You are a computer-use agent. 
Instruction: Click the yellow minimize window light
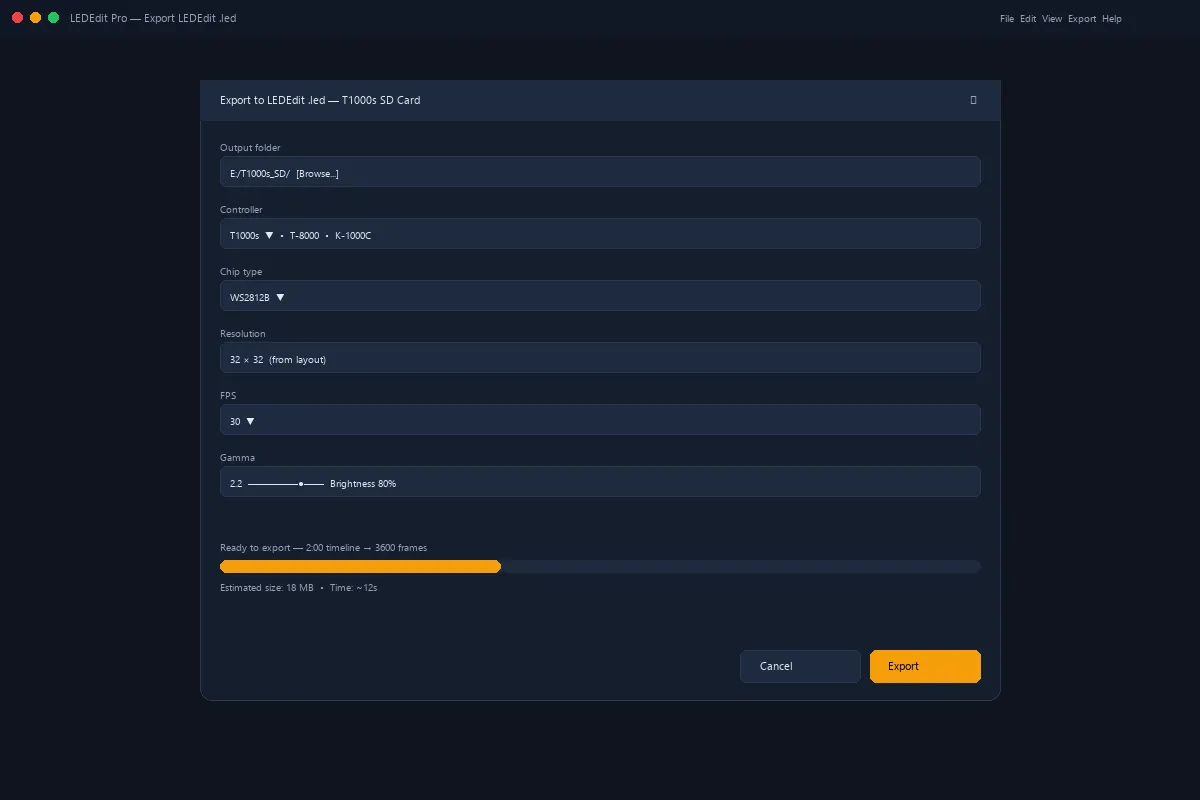(x=36, y=18)
